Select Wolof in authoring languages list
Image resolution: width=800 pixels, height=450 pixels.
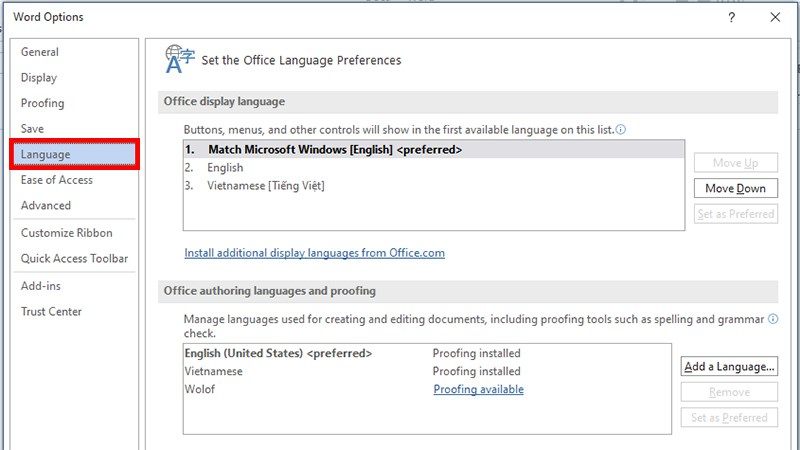(x=427, y=389)
